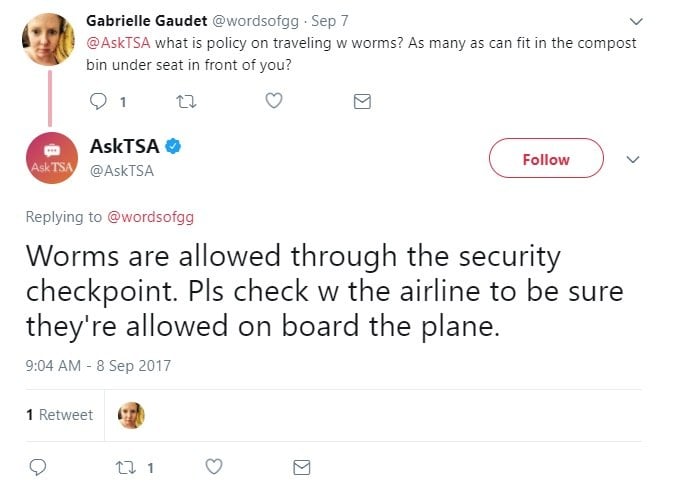
Task: Follow the AskTSA account
Action: tap(546, 159)
